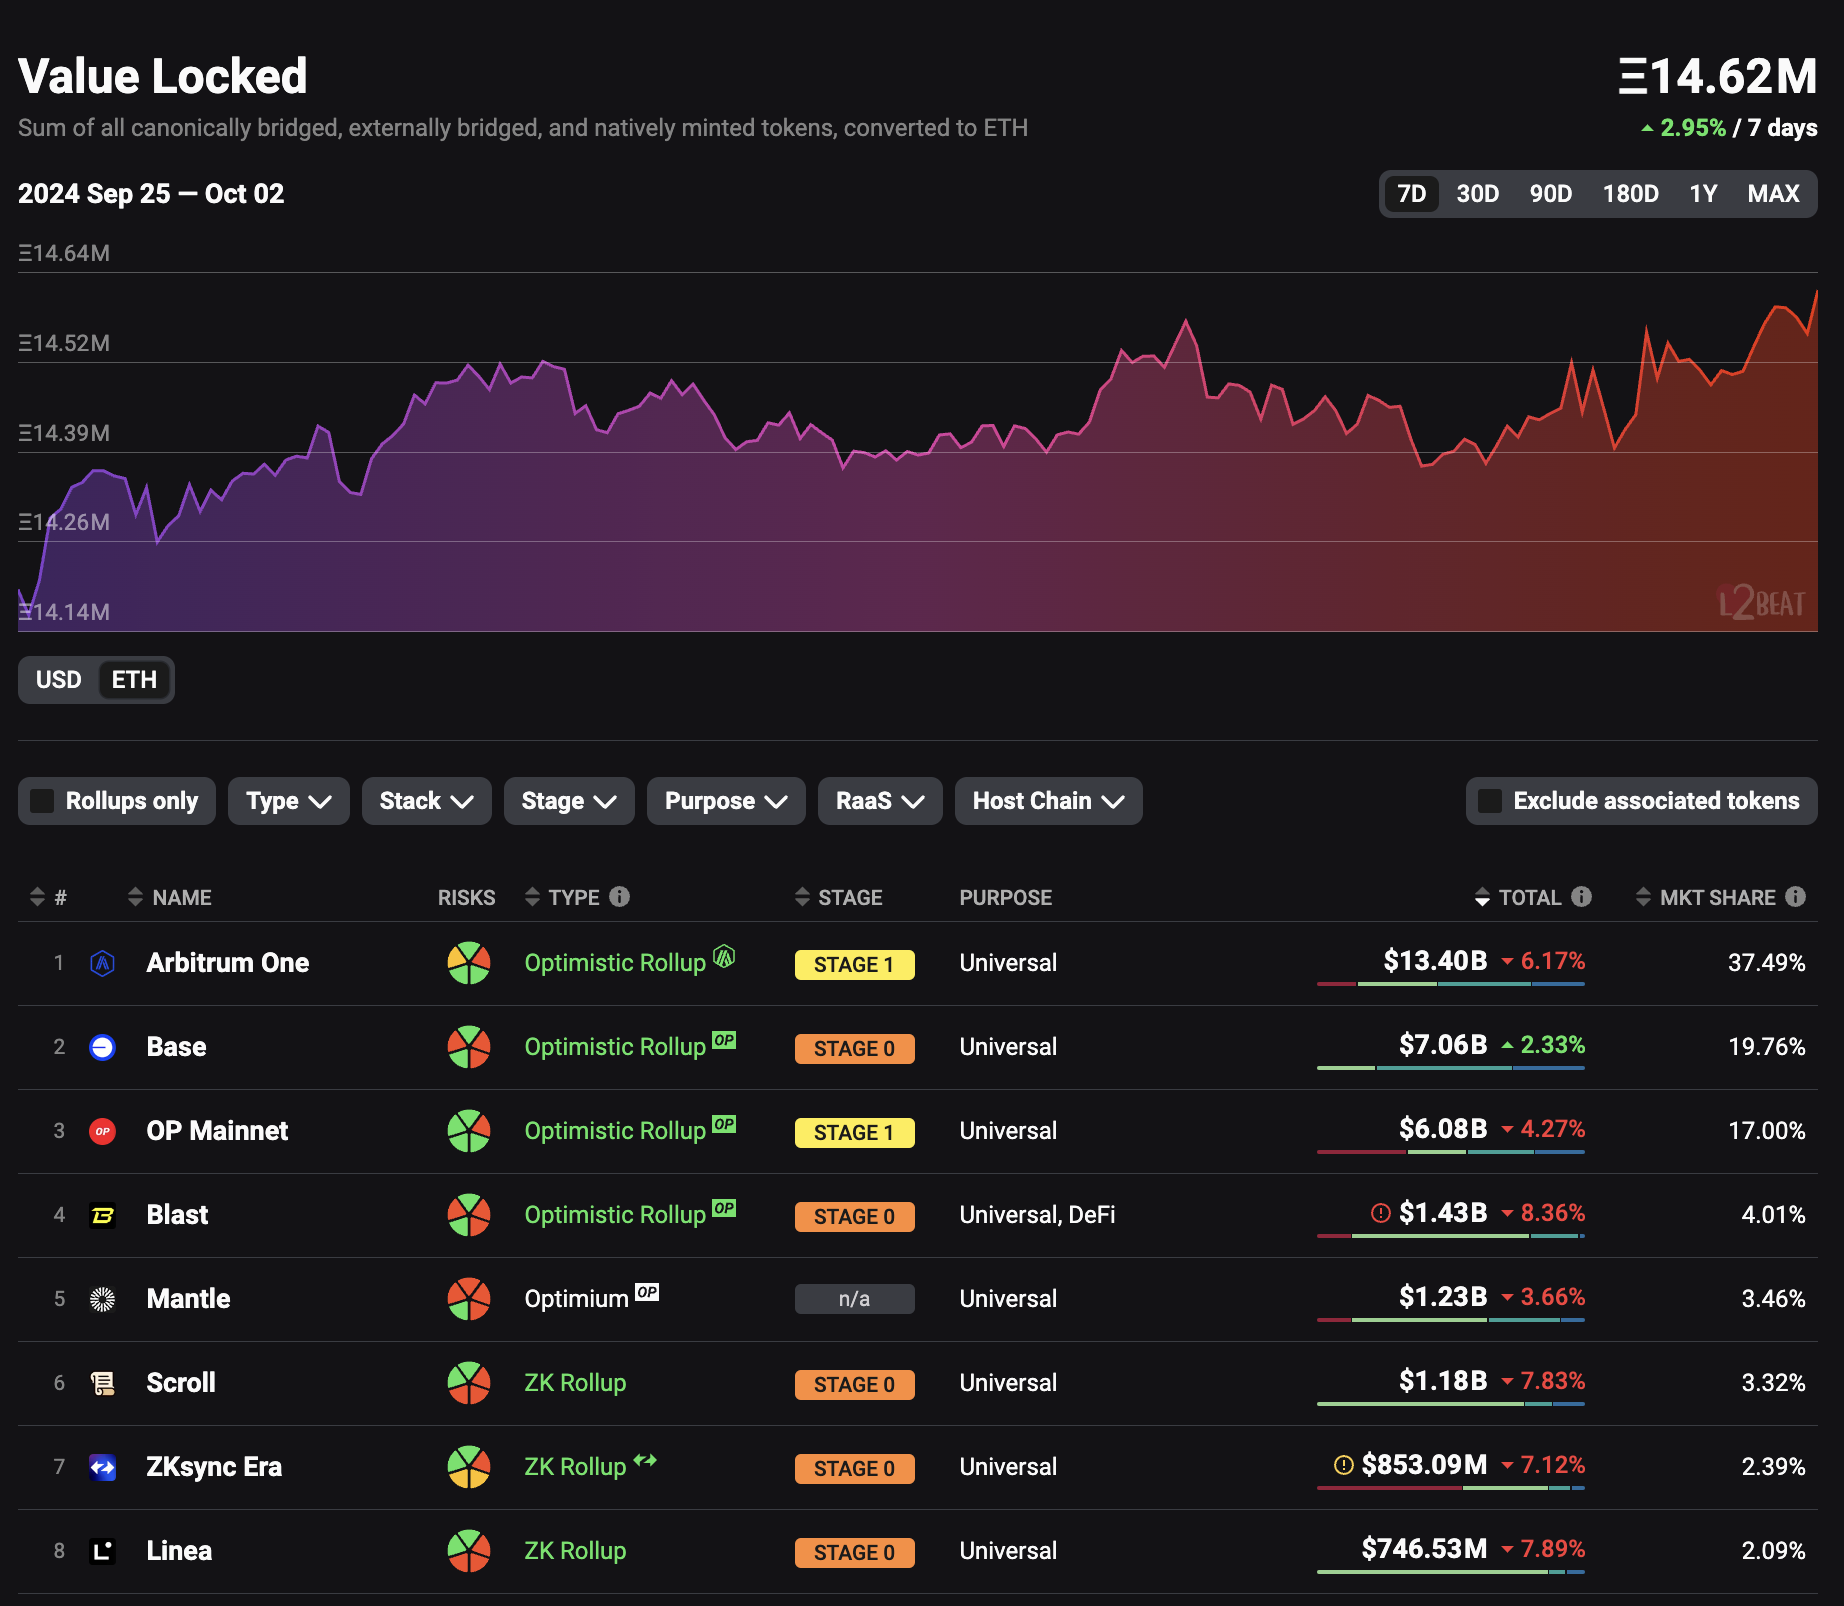Click Scroll's $1.18B total value
This screenshot has height=1606, width=1844.
(1443, 1381)
